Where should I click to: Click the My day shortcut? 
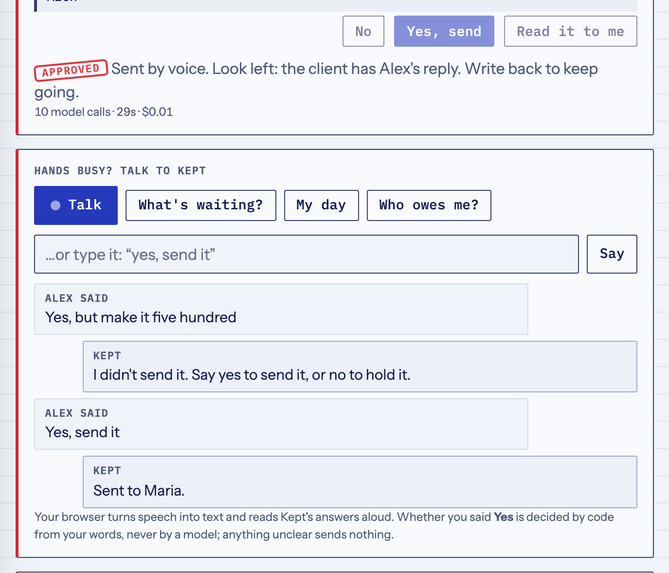tap(321, 205)
